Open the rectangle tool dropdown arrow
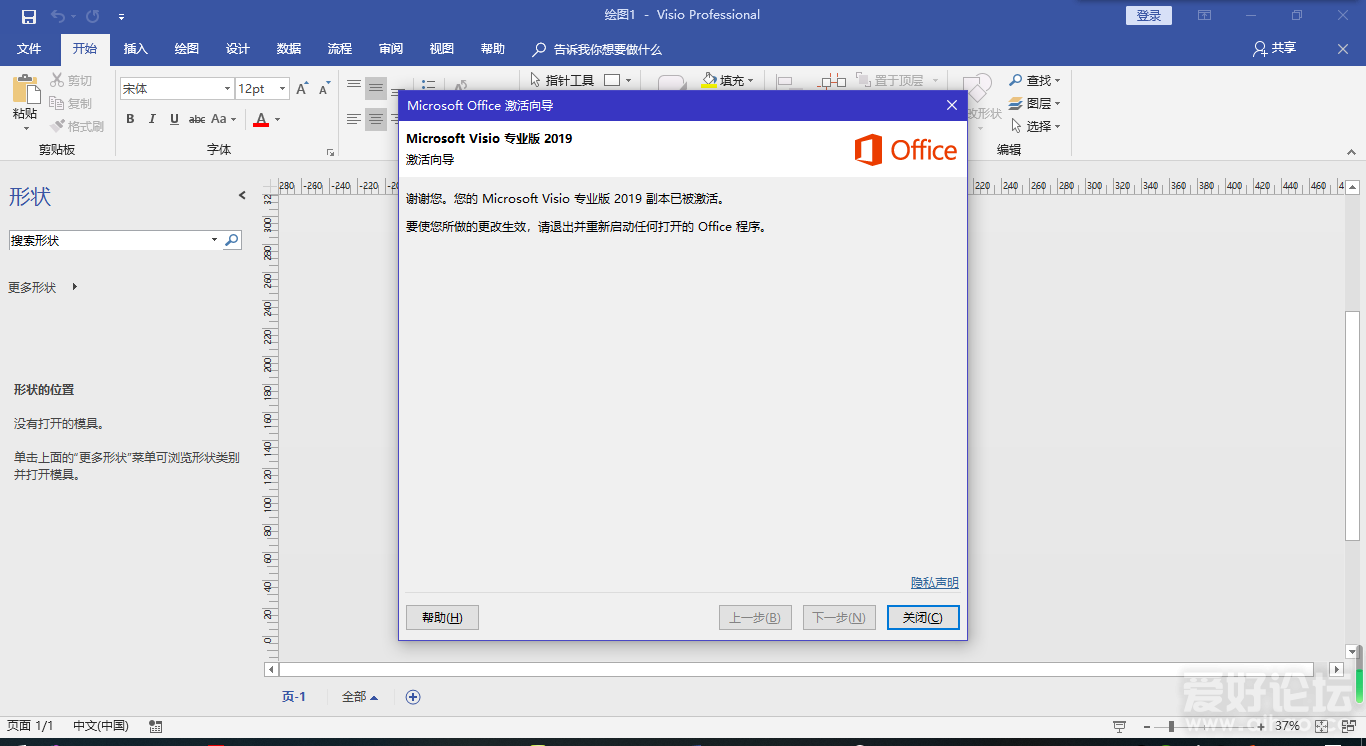 click(x=629, y=81)
